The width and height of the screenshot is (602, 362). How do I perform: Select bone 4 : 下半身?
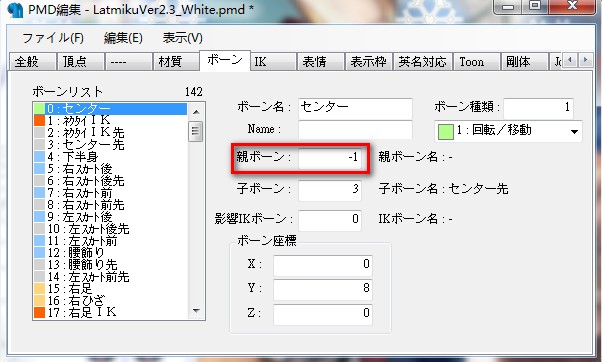(110, 157)
